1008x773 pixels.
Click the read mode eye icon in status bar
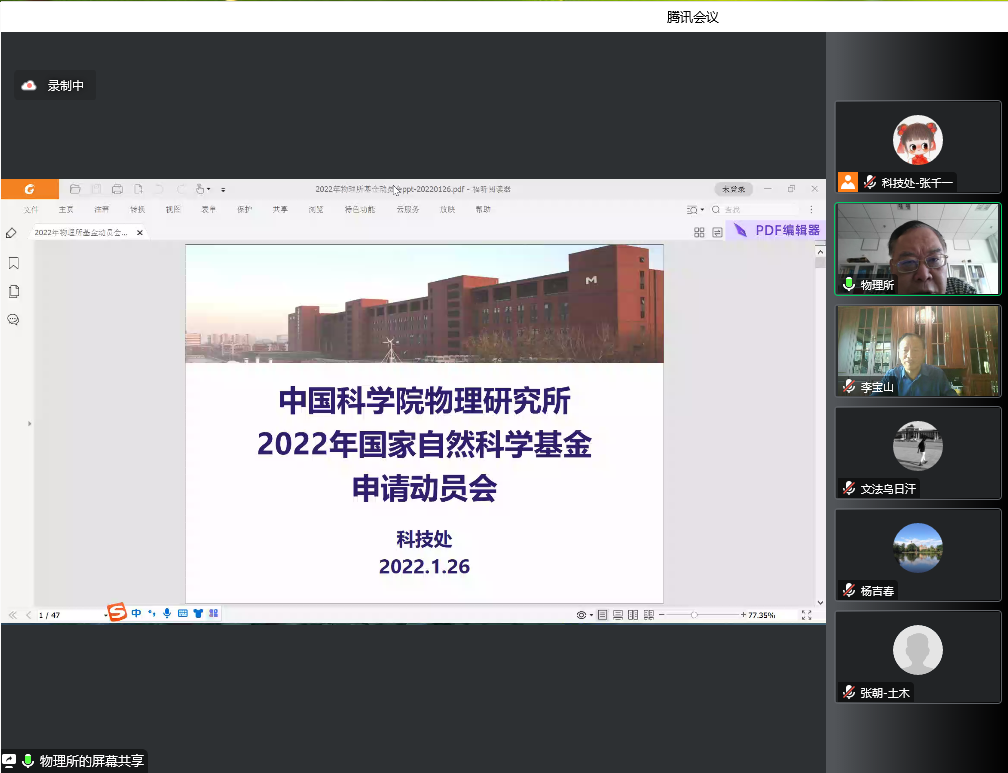tap(581, 614)
